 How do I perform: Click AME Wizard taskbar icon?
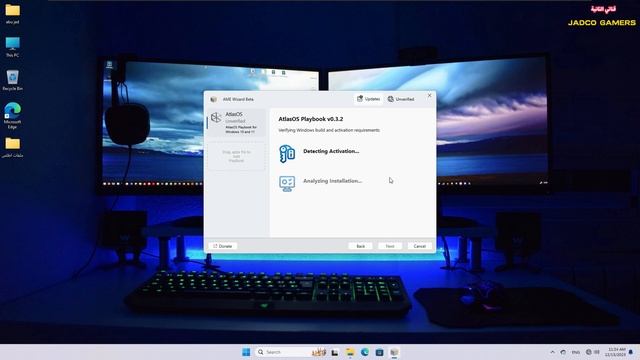394,352
